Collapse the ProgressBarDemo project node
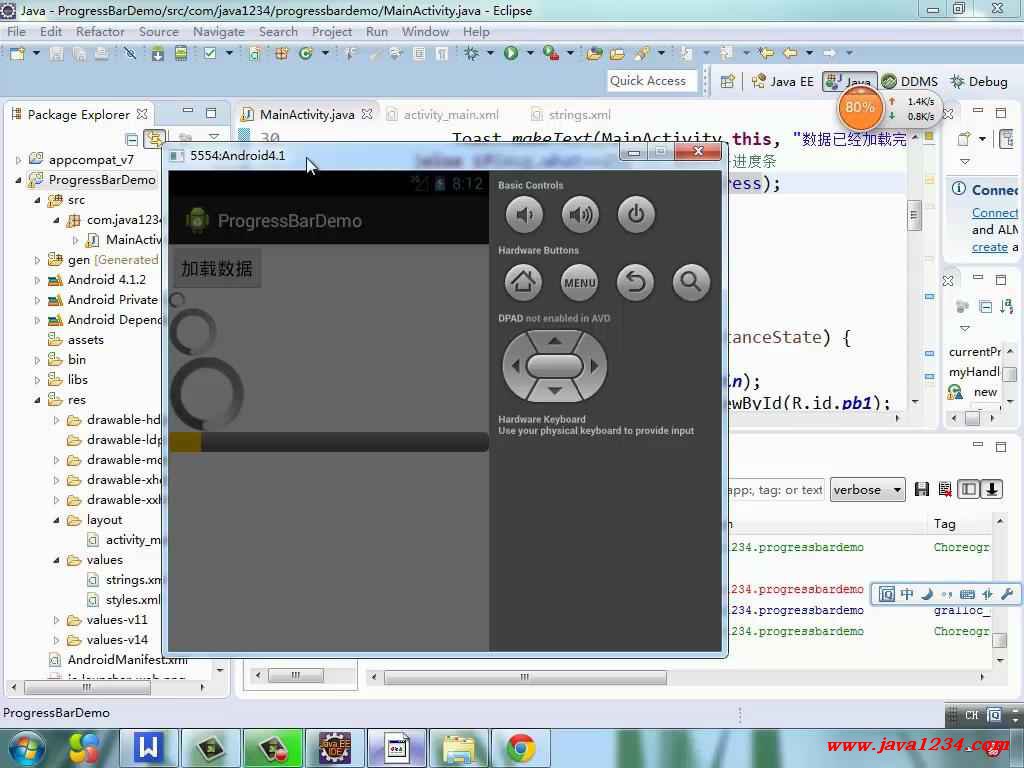This screenshot has height=768, width=1024. (x=18, y=180)
